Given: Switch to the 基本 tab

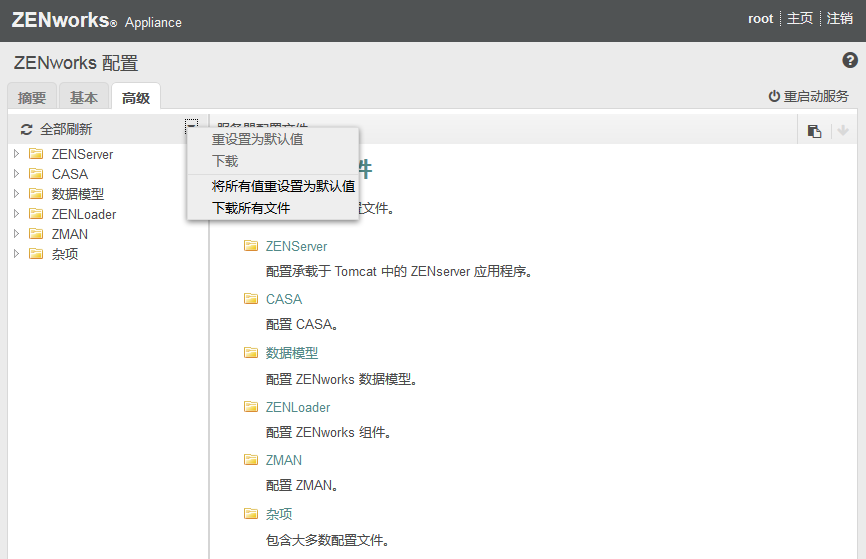Looking at the screenshot, I should [84, 97].
